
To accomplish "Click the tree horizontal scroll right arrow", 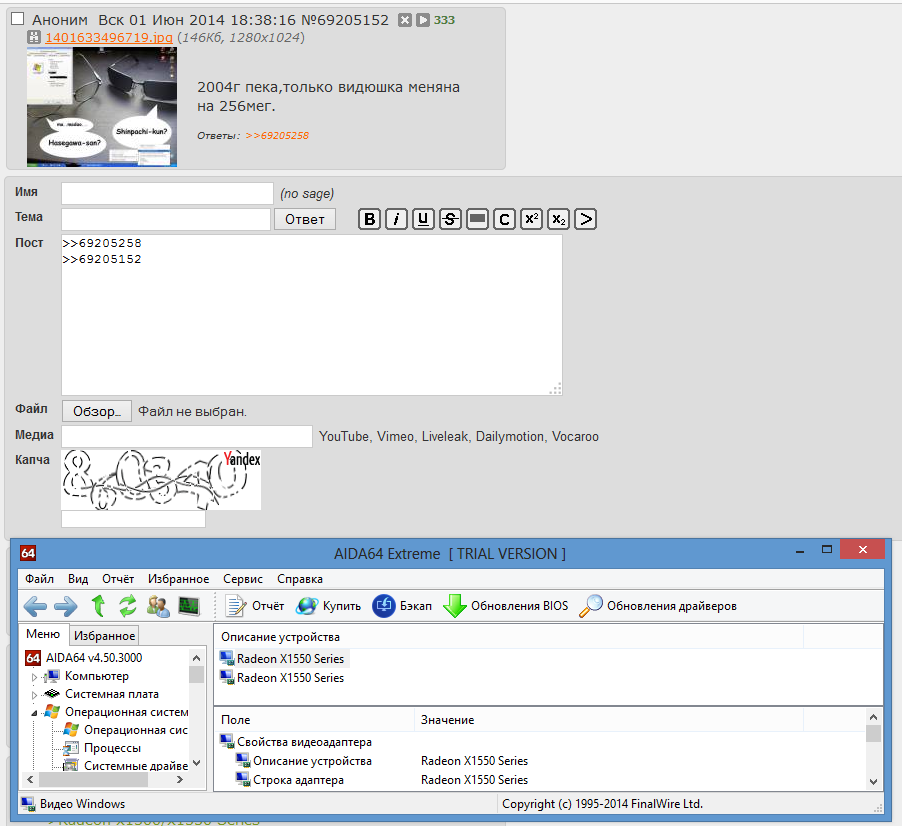I will [x=180, y=779].
